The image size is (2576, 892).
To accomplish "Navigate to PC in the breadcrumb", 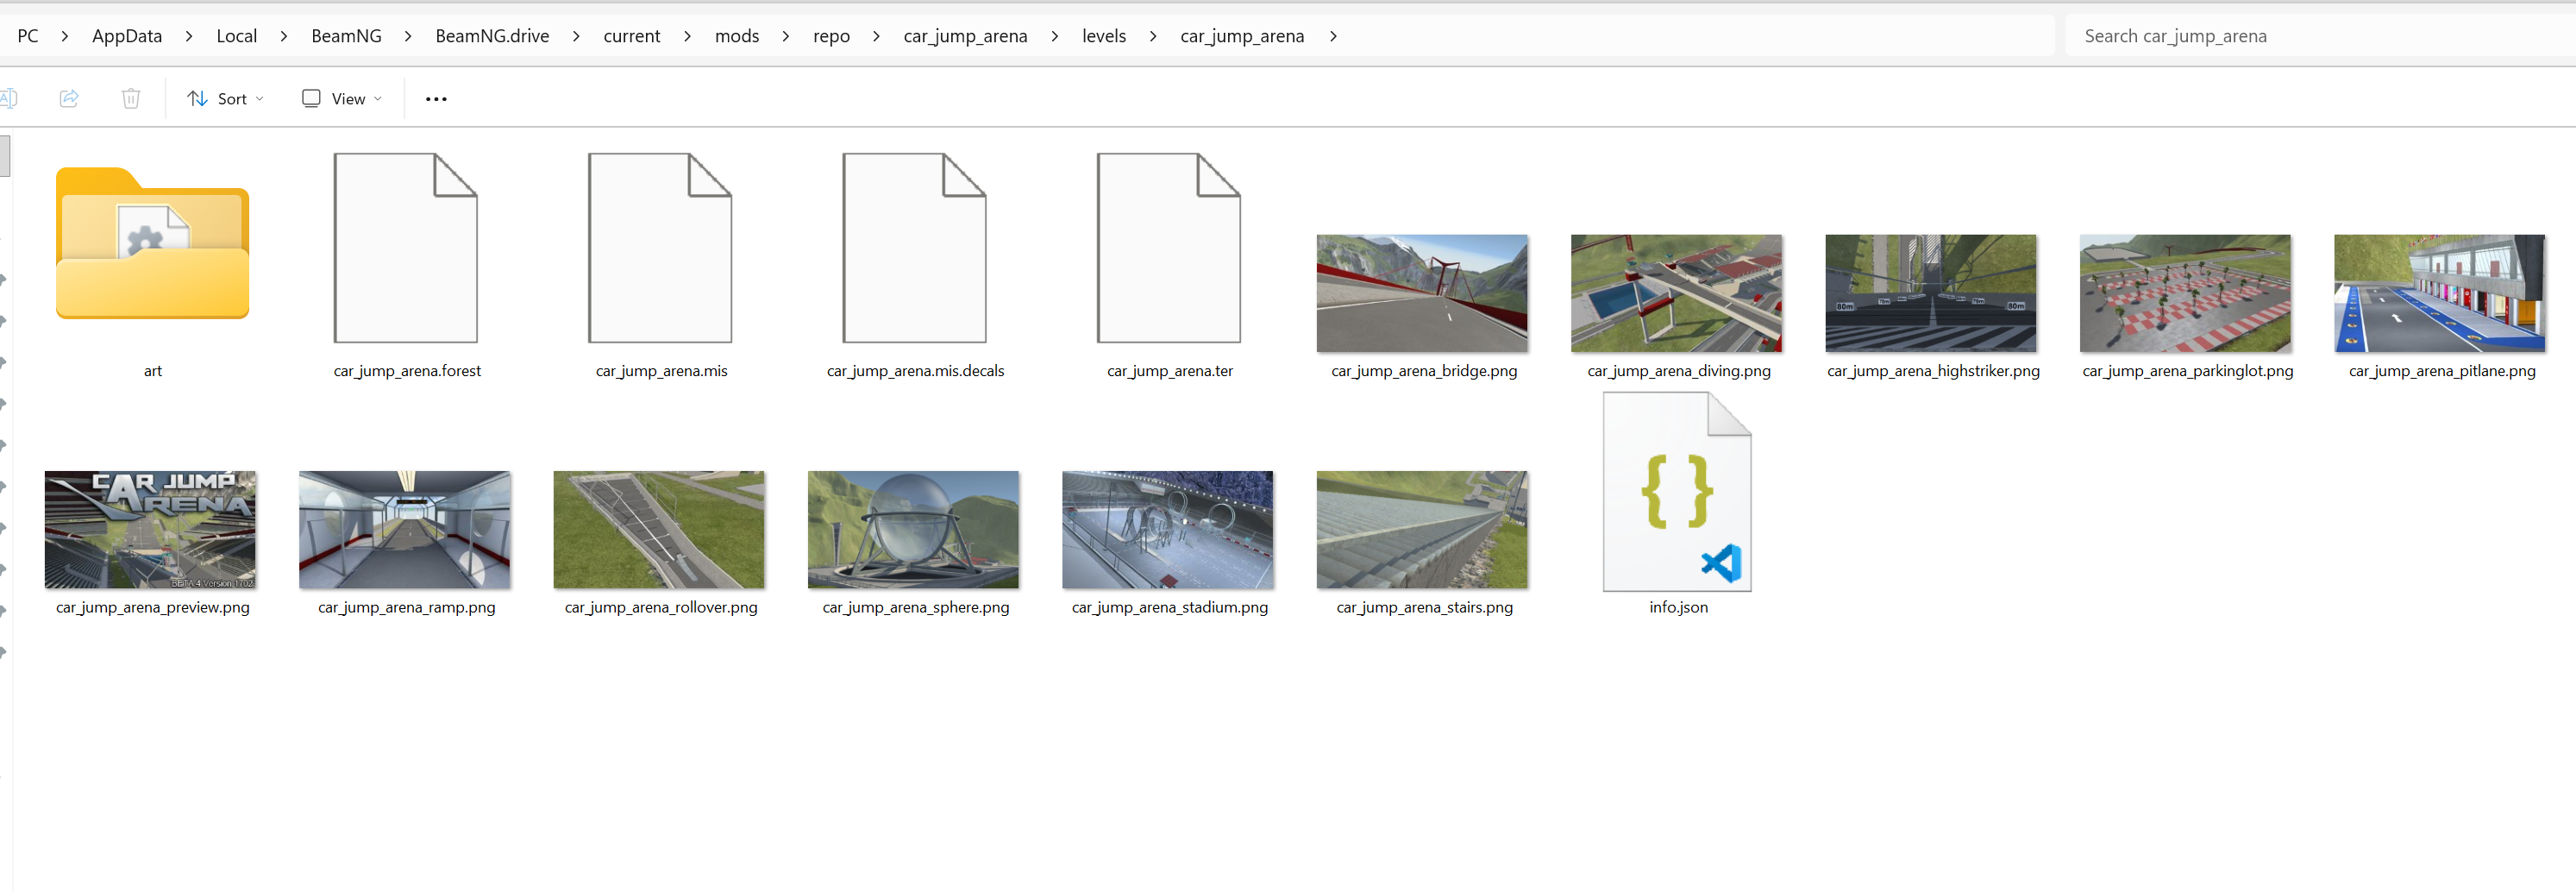I will point(28,36).
